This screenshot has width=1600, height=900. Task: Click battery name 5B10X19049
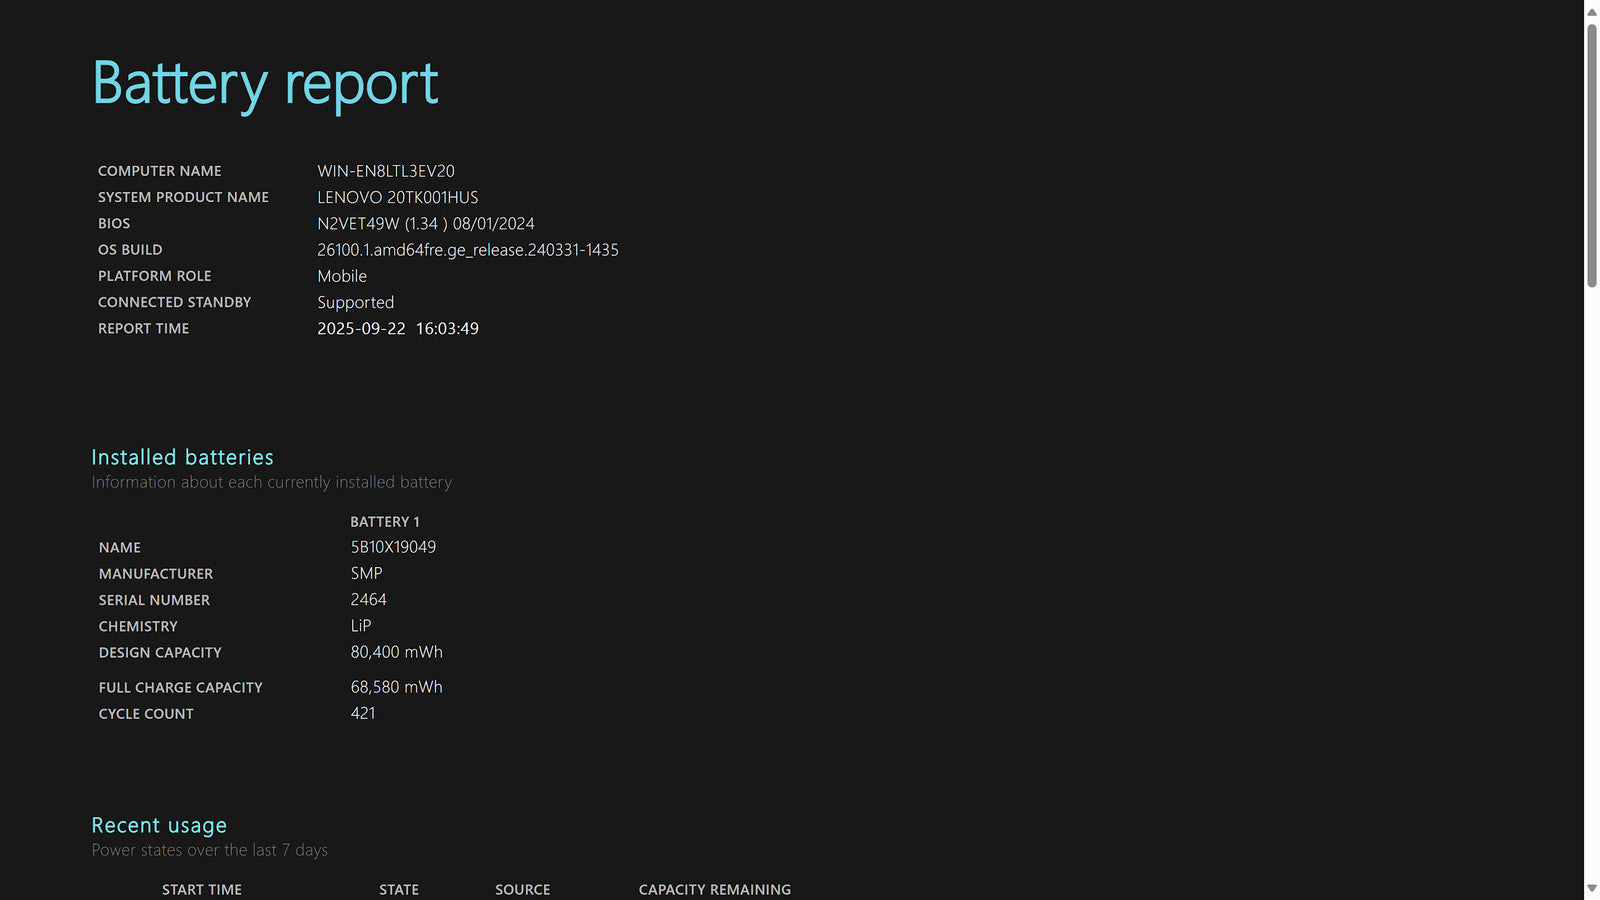click(x=393, y=547)
